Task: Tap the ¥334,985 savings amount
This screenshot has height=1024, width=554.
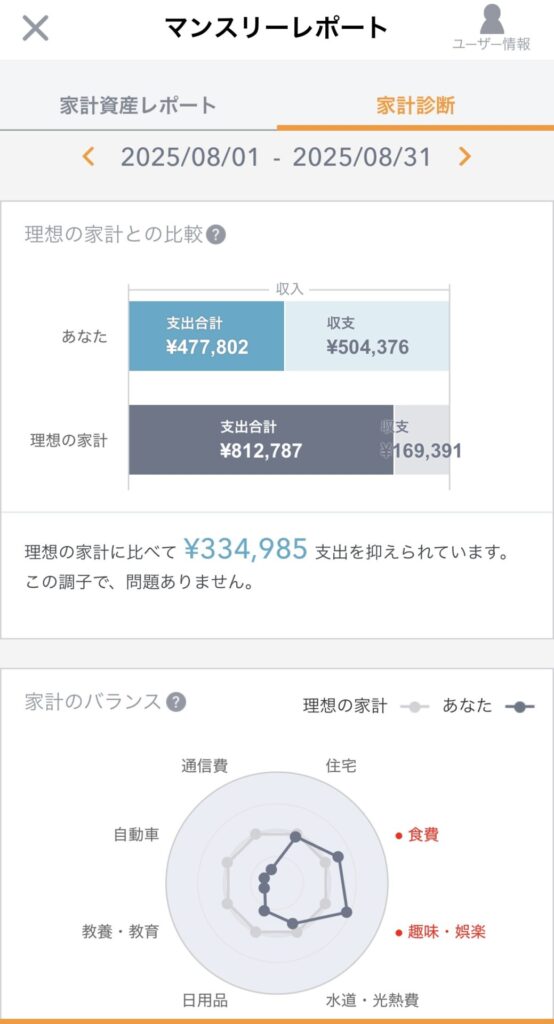Action: (x=245, y=549)
